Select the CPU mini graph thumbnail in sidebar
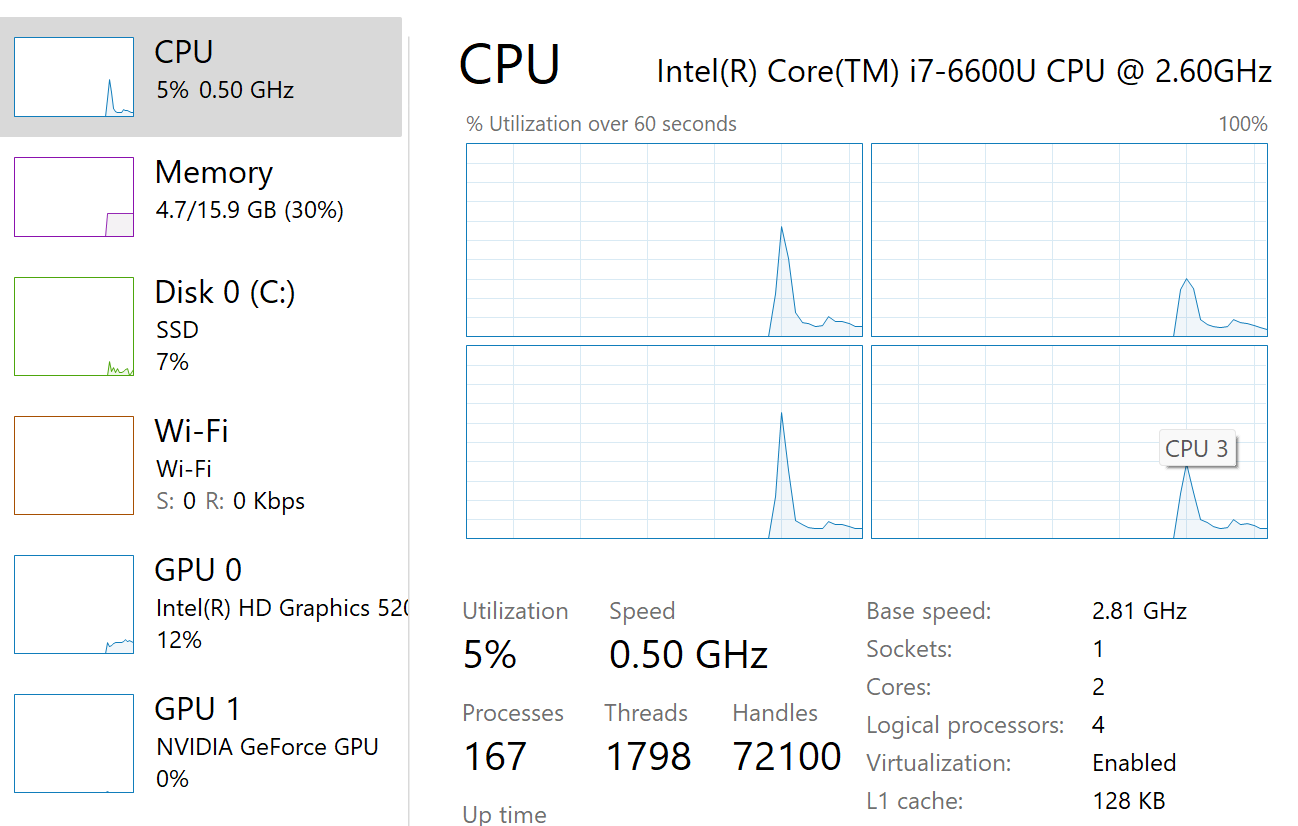 74,77
